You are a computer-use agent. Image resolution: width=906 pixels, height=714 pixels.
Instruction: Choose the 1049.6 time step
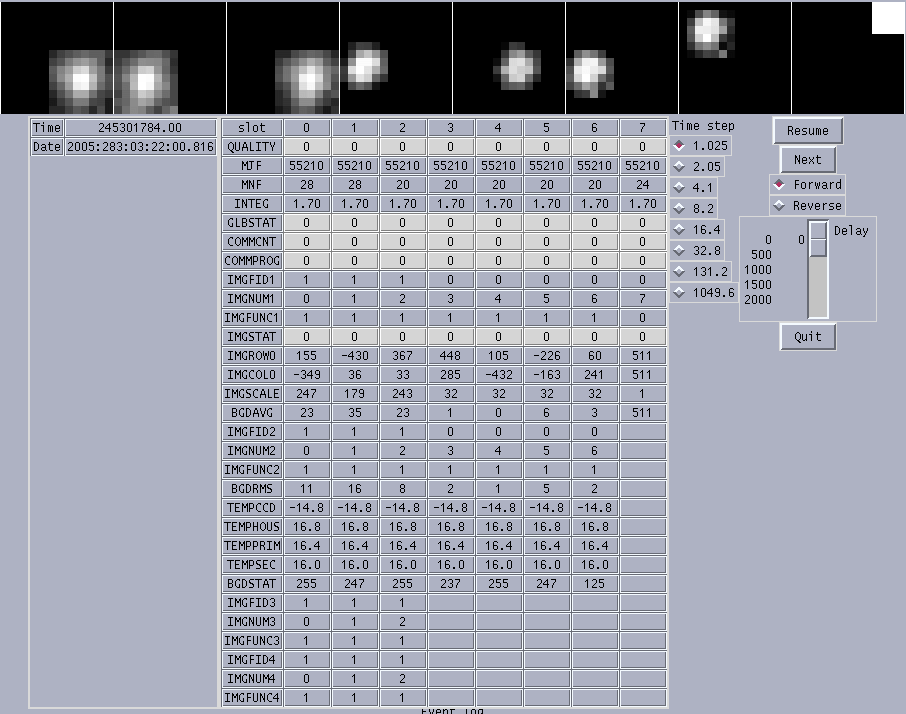(x=705, y=293)
